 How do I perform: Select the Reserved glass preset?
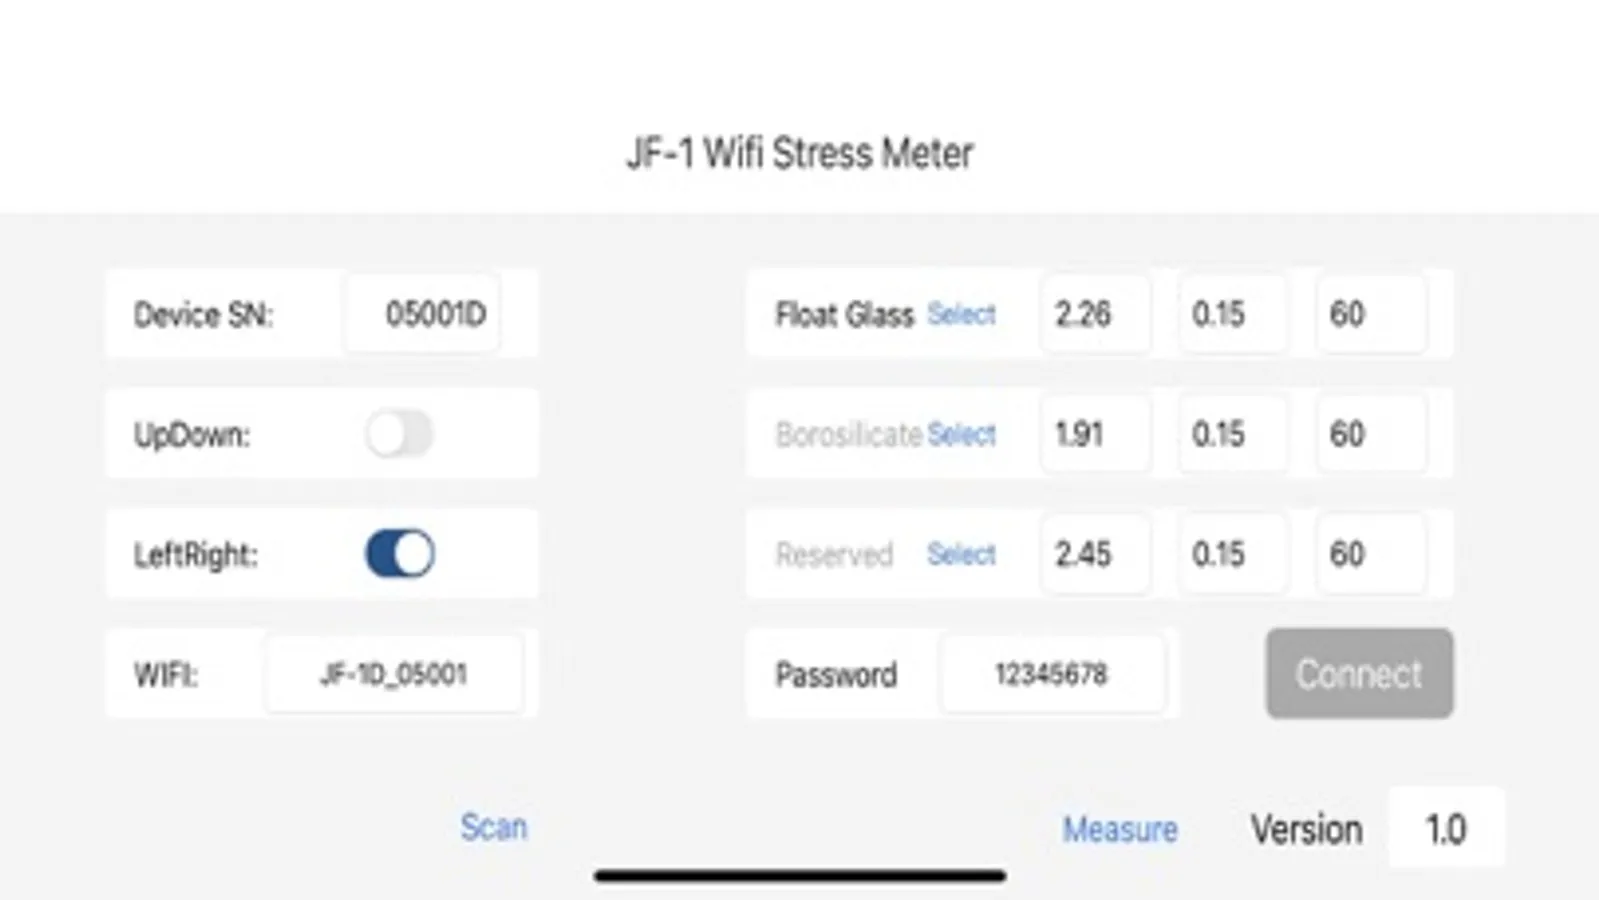(x=961, y=554)
